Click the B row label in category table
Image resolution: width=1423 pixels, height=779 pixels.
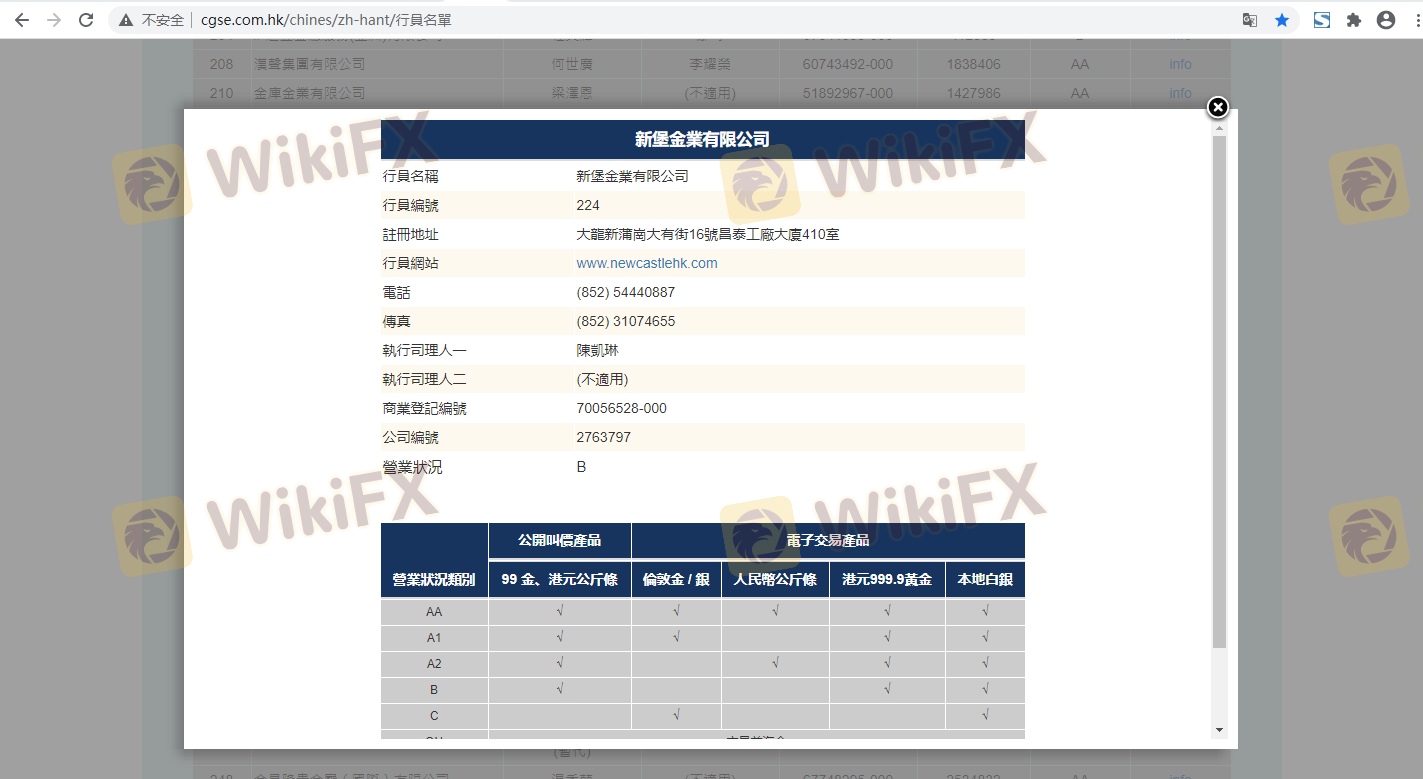434,690
